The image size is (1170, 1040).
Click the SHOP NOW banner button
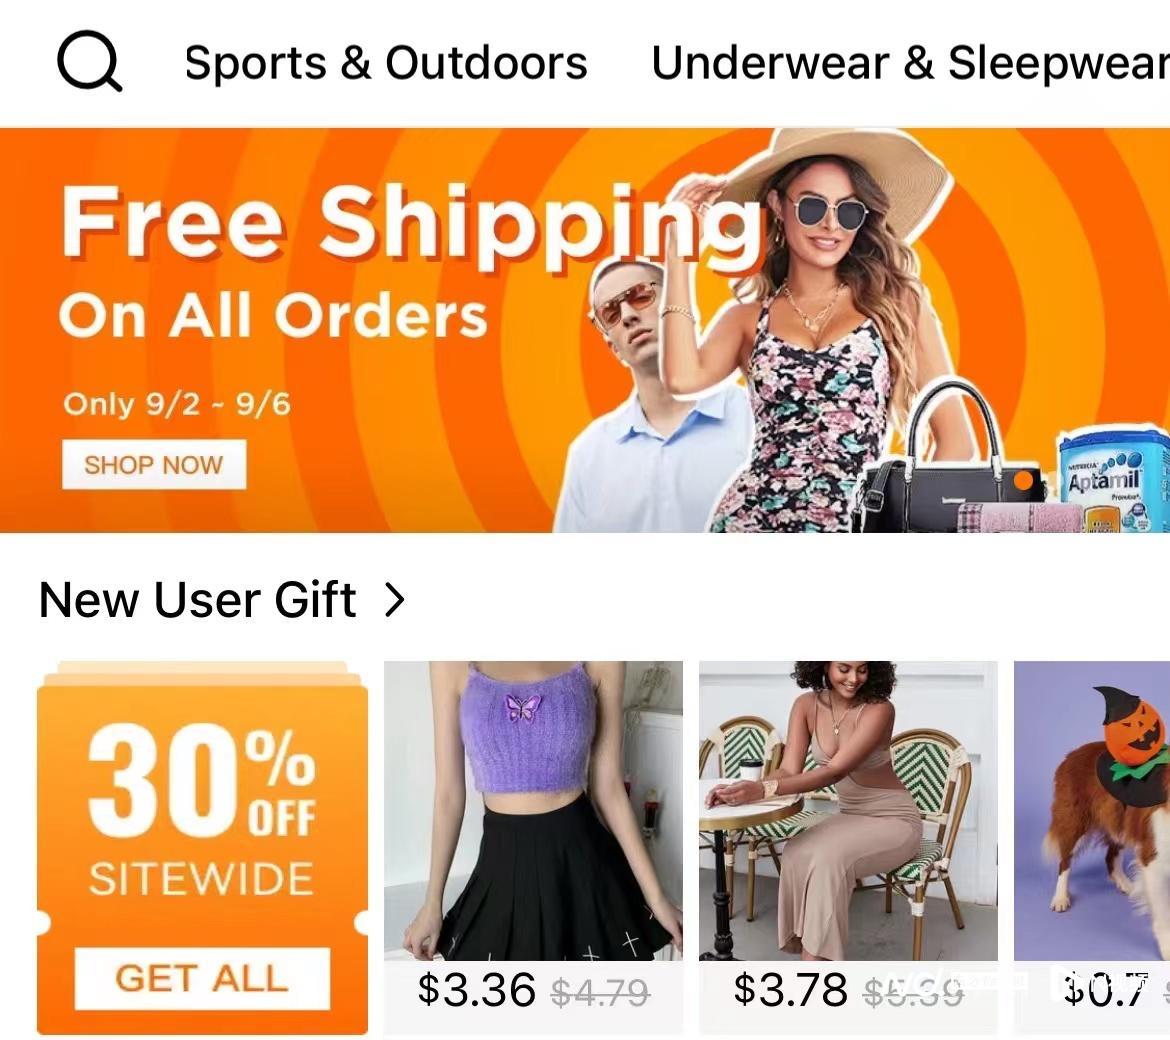tap(154, 465)
